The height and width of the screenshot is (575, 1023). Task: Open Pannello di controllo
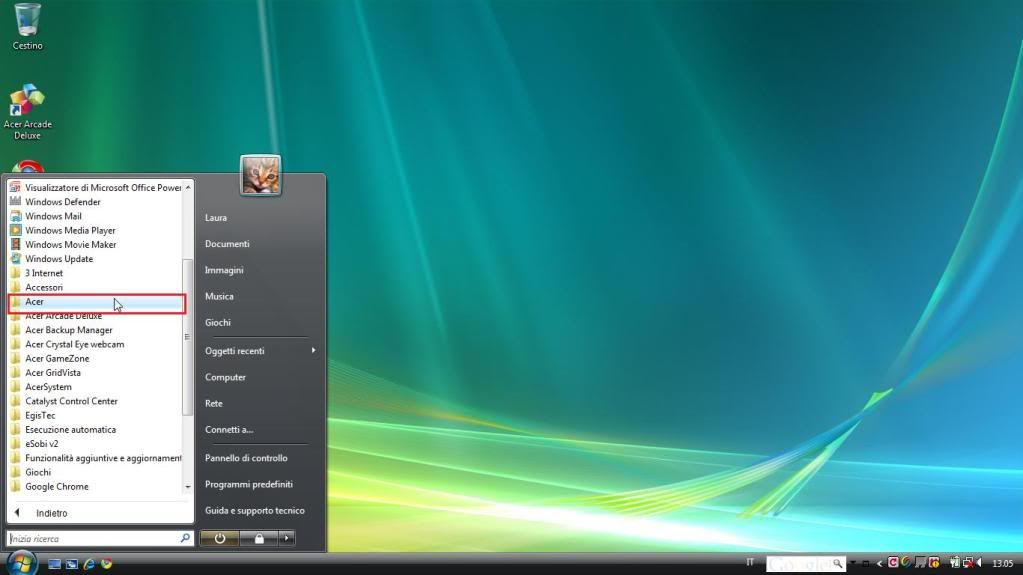click(246, 458)
